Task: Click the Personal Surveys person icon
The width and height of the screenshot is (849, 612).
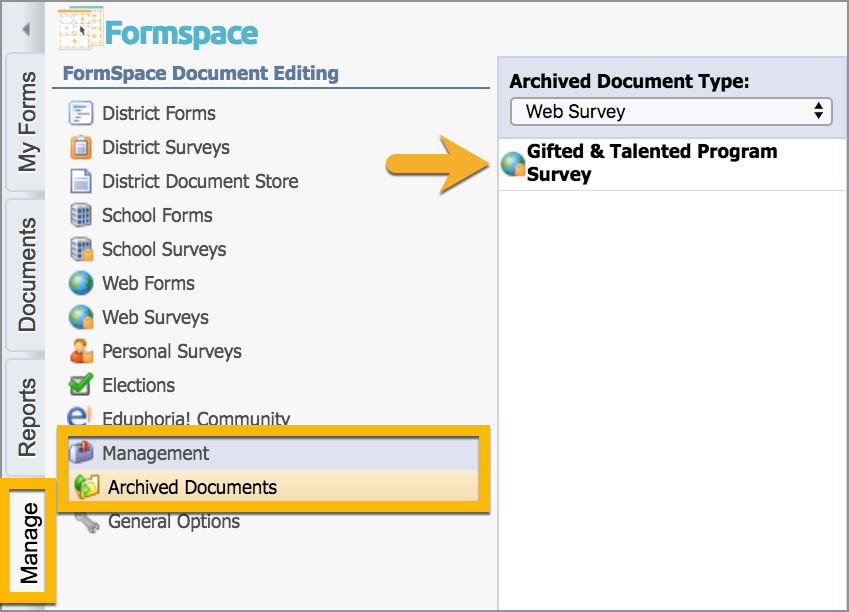Action: 81,351
